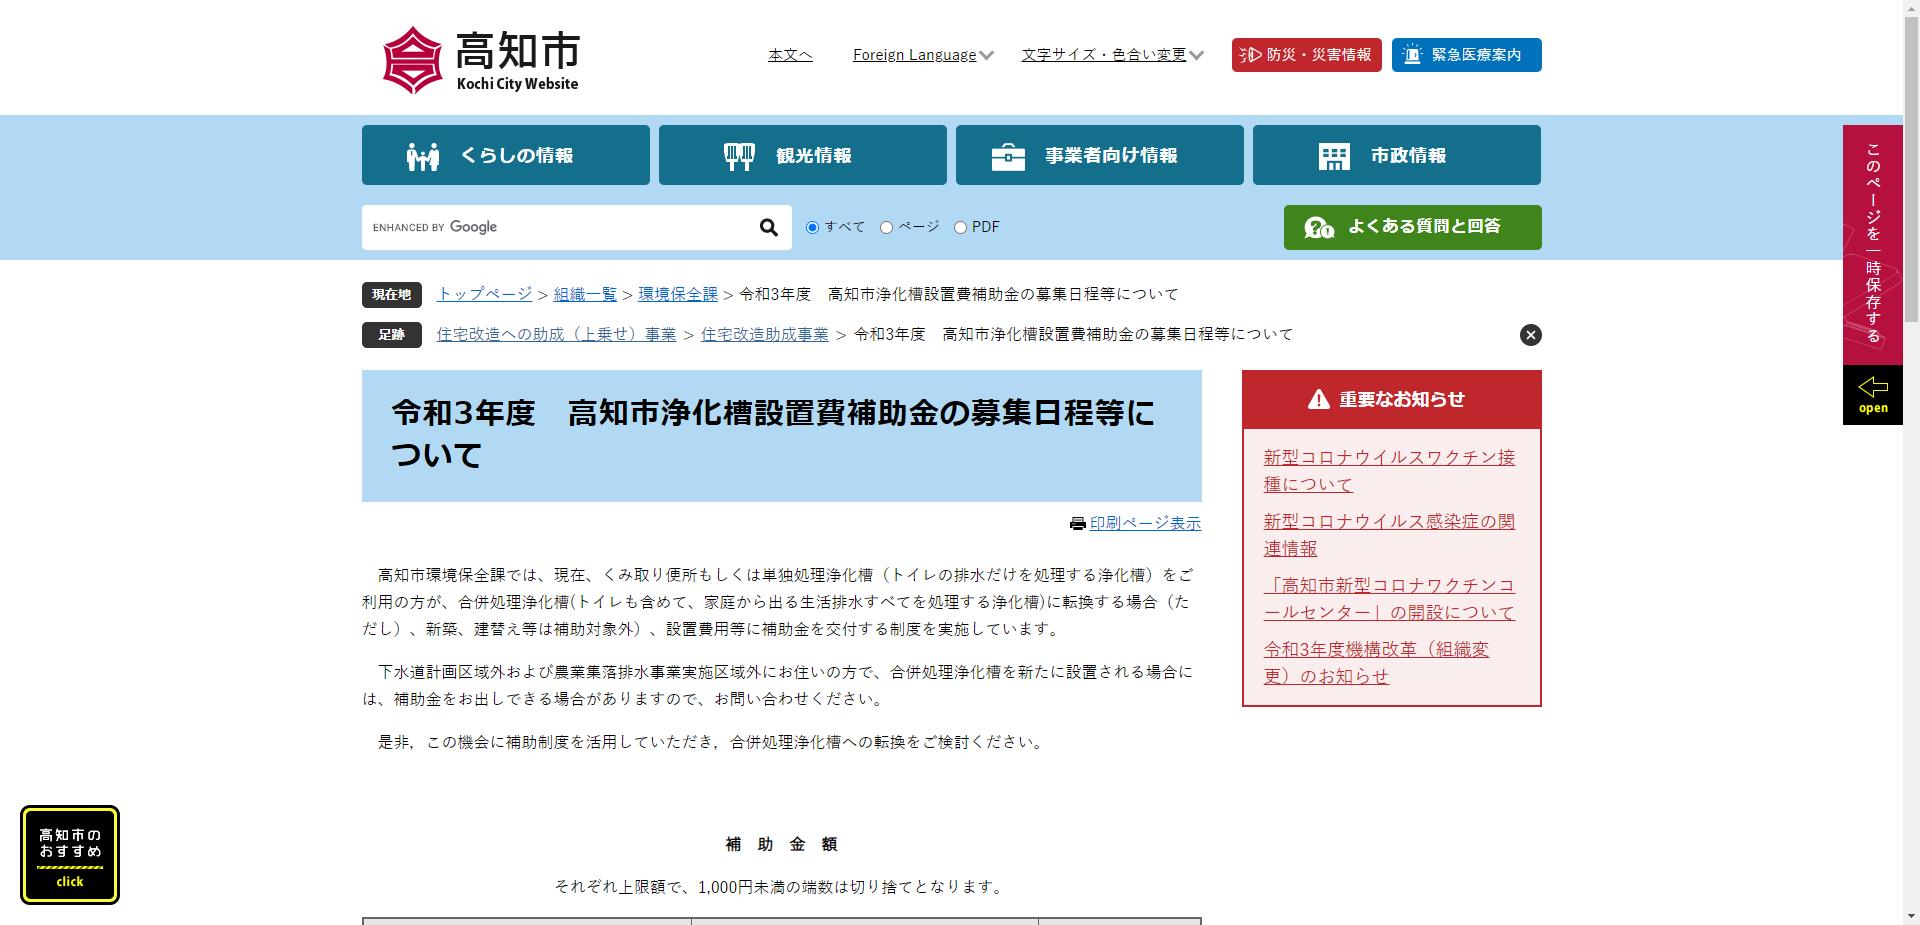The height and width of the screenshot is (925, 1920).
Task: Select the すべて search radio button
Action: 813,228
